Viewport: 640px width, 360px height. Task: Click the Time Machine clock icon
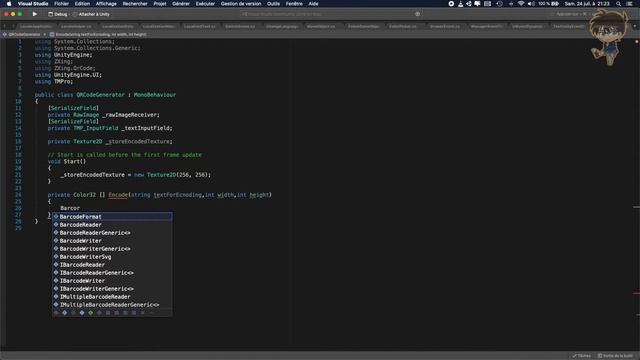point(500,4)
